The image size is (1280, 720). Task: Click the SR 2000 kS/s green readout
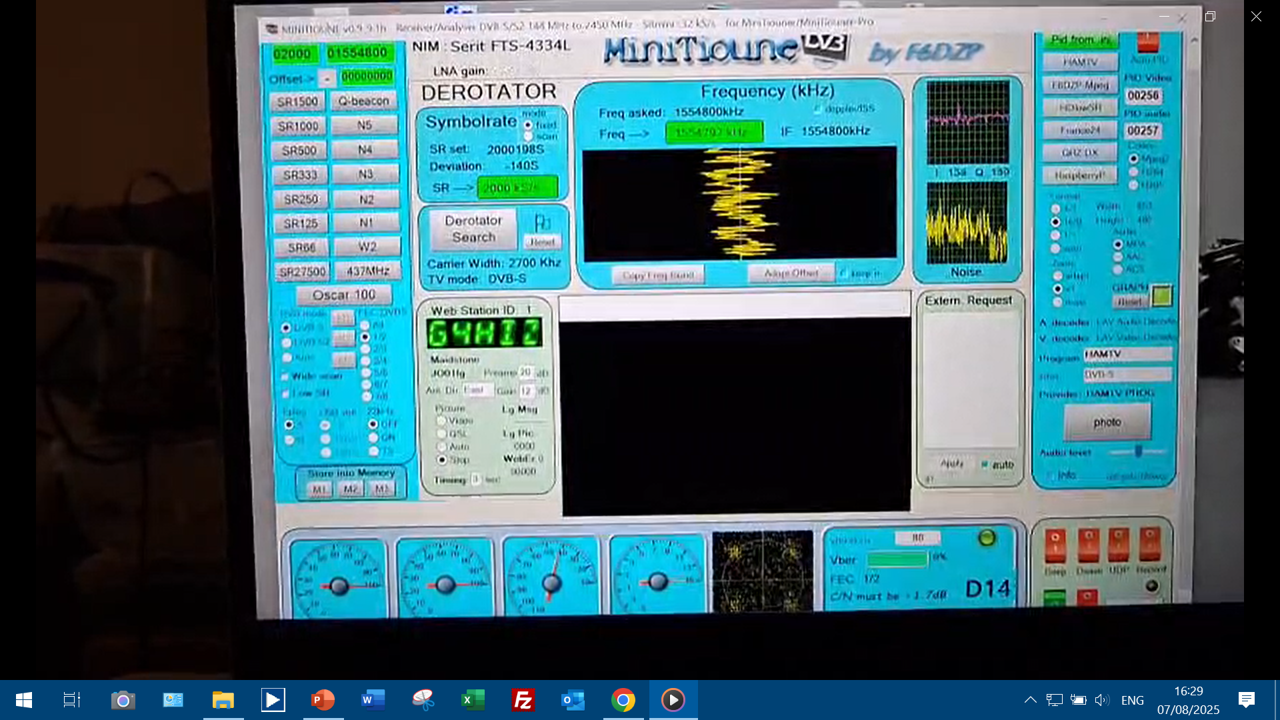pyautogui.click(x=517, y=188)
